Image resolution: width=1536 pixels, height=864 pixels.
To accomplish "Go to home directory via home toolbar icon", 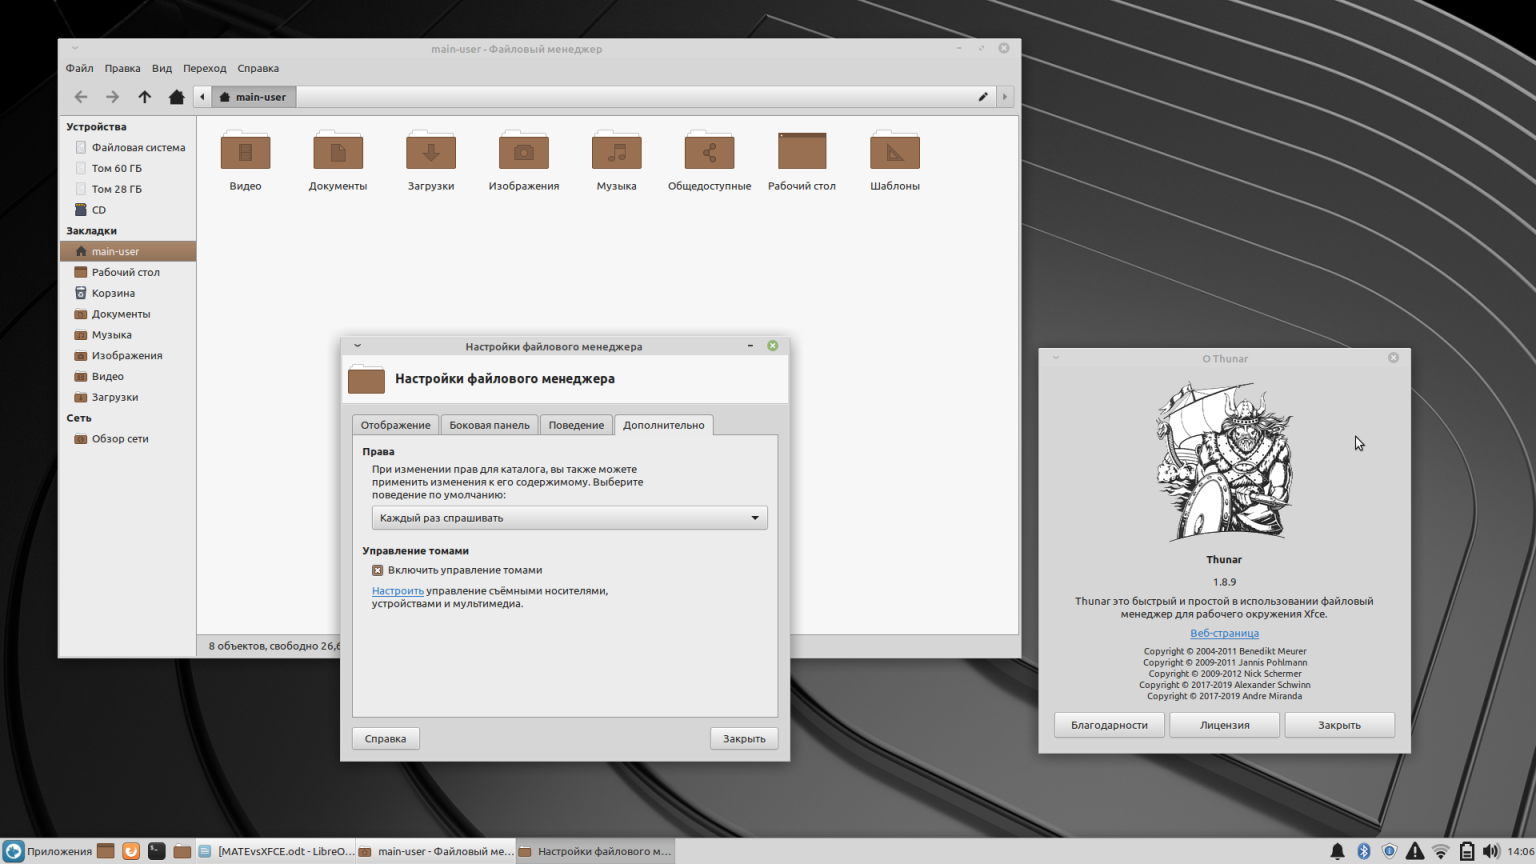I will 176,96.
